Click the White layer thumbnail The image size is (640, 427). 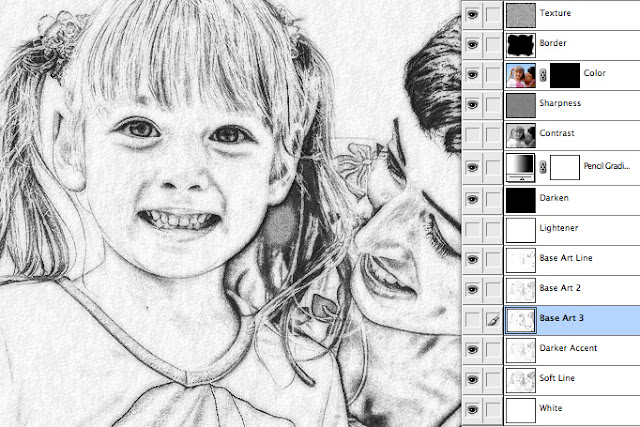tap(521, 411)
